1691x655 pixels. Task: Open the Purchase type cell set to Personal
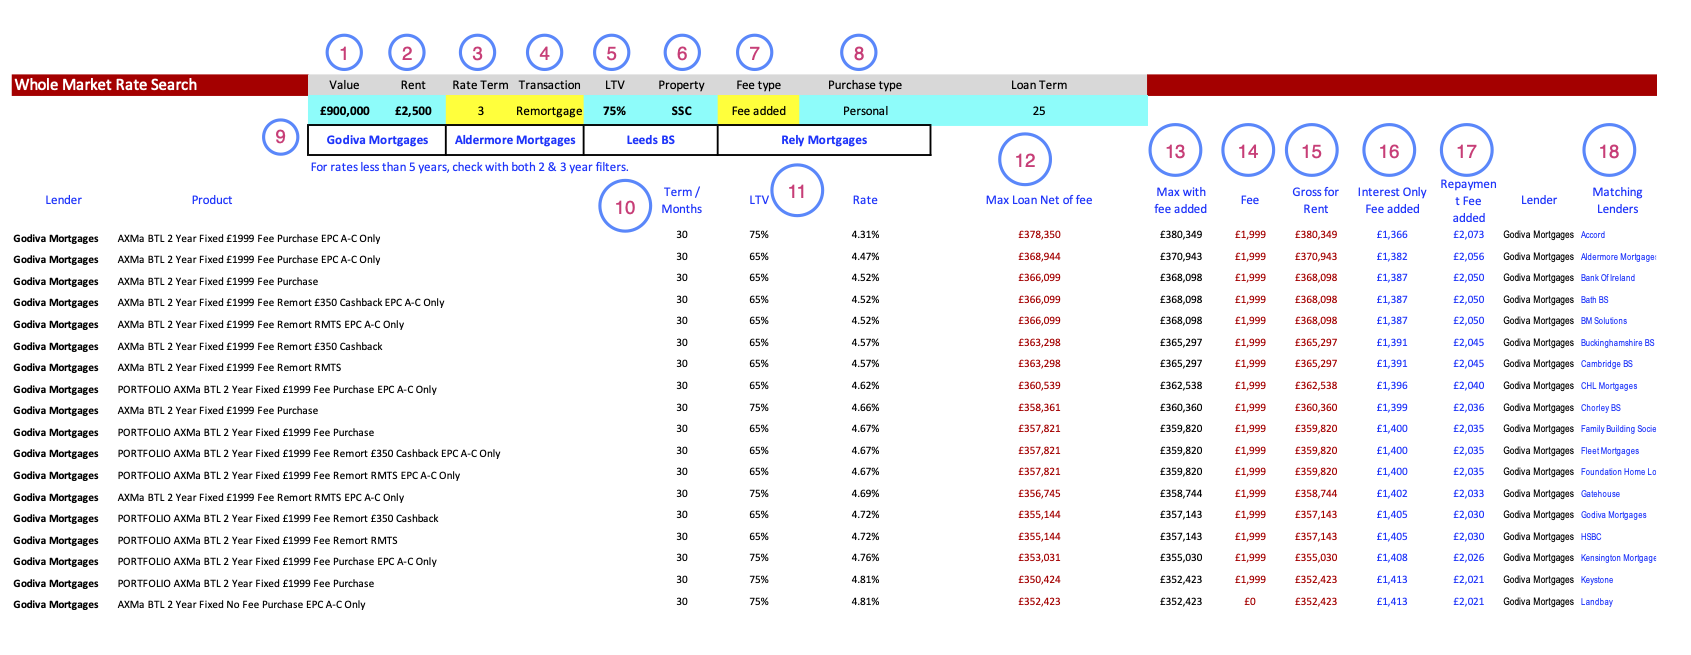point(865,111)
